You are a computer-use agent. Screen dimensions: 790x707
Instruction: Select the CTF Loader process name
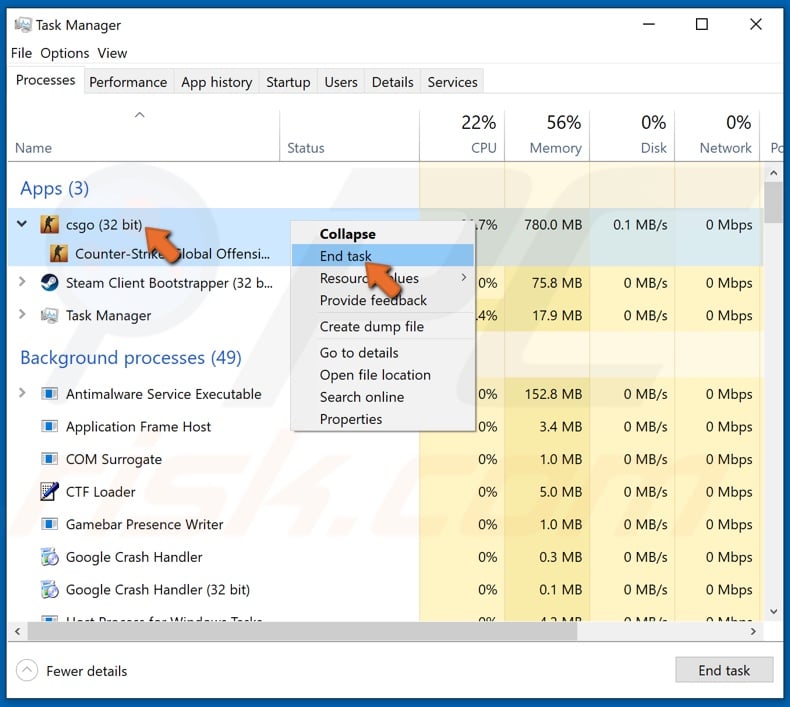[101, 492]
